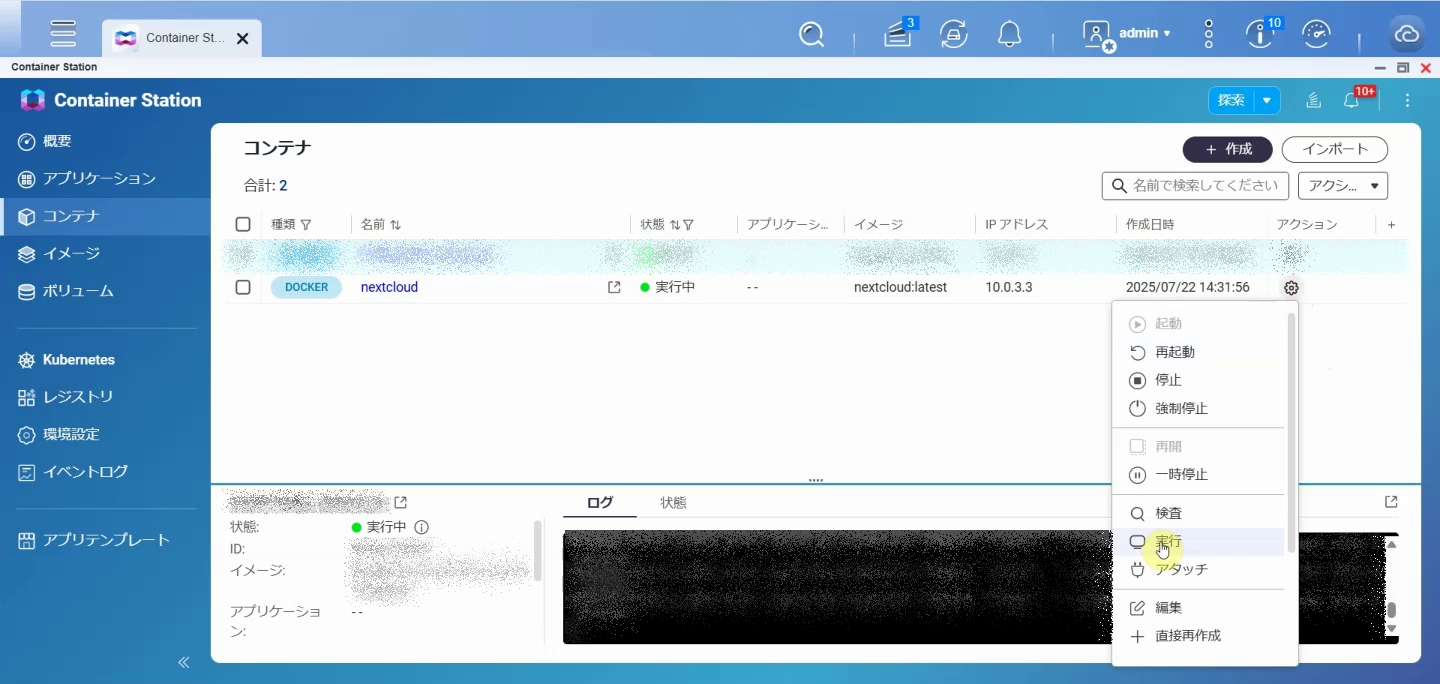The height and width of the screenshot is (684, 1440).
Task: Pop out the log panel icon
Action: 1391,502
